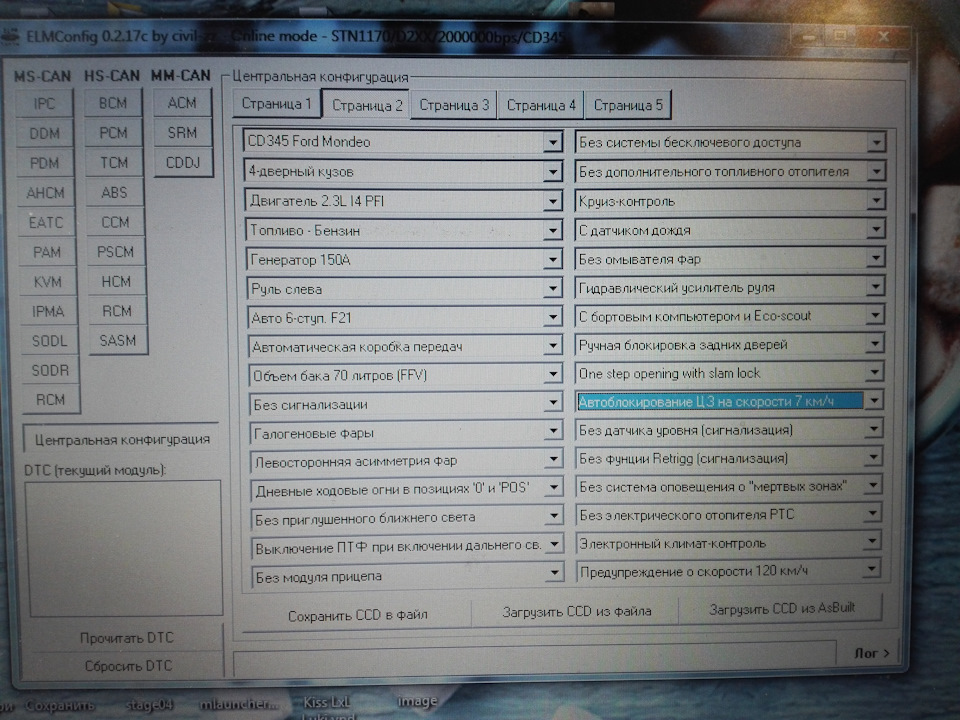The height and width of the screenshot is (720, 960).
Task: Switch to Страница 3 tab
Action: tap(454, 105)
